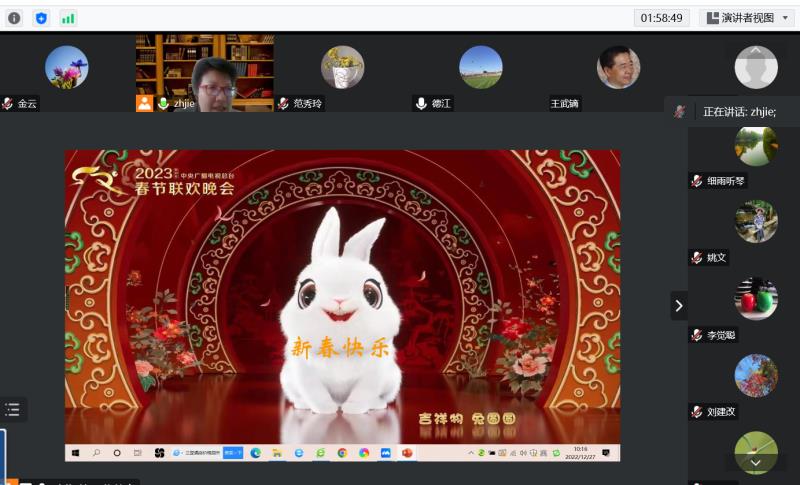The image size is (800, 485).
Task: Check the green network signal icon
Action: click(68, 18)
